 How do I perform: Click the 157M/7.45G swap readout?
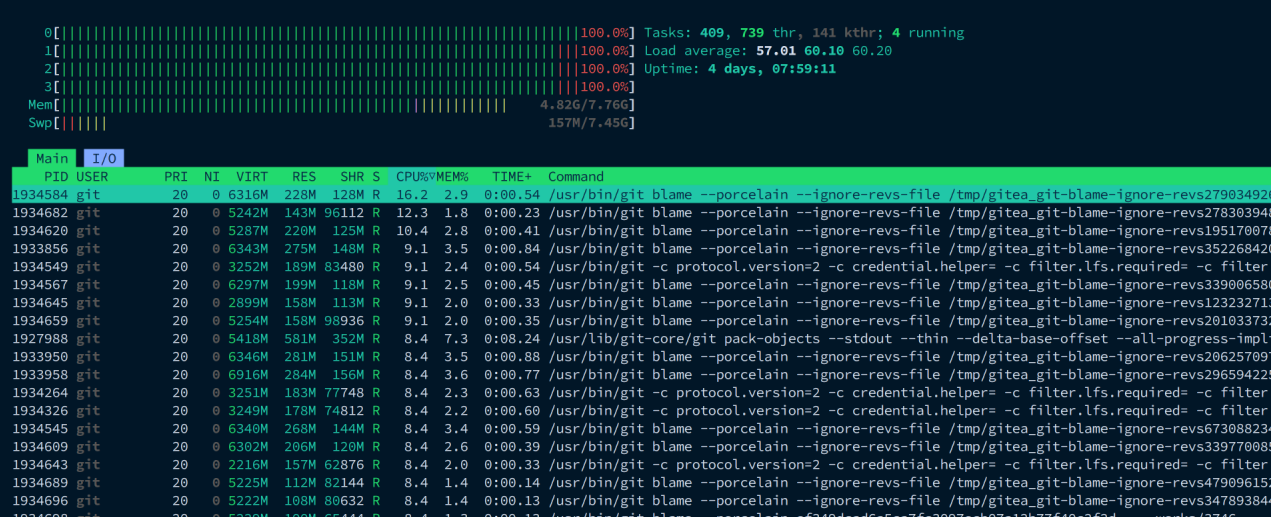pyautogui.click(x=588, y=123)
